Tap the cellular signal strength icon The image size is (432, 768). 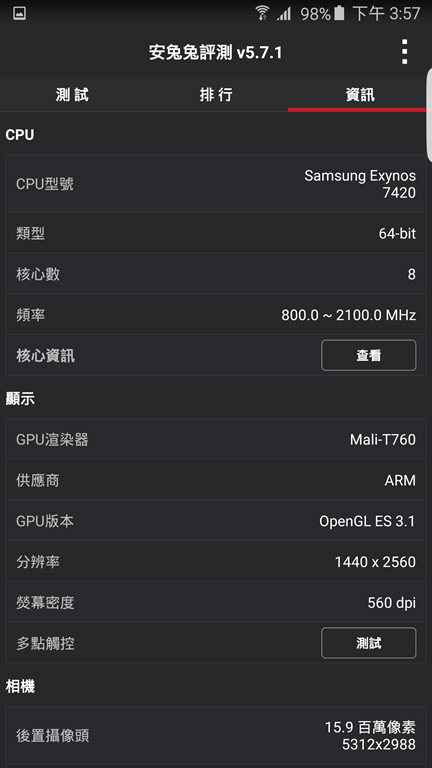pyautogui.click(x=284, y=13)
